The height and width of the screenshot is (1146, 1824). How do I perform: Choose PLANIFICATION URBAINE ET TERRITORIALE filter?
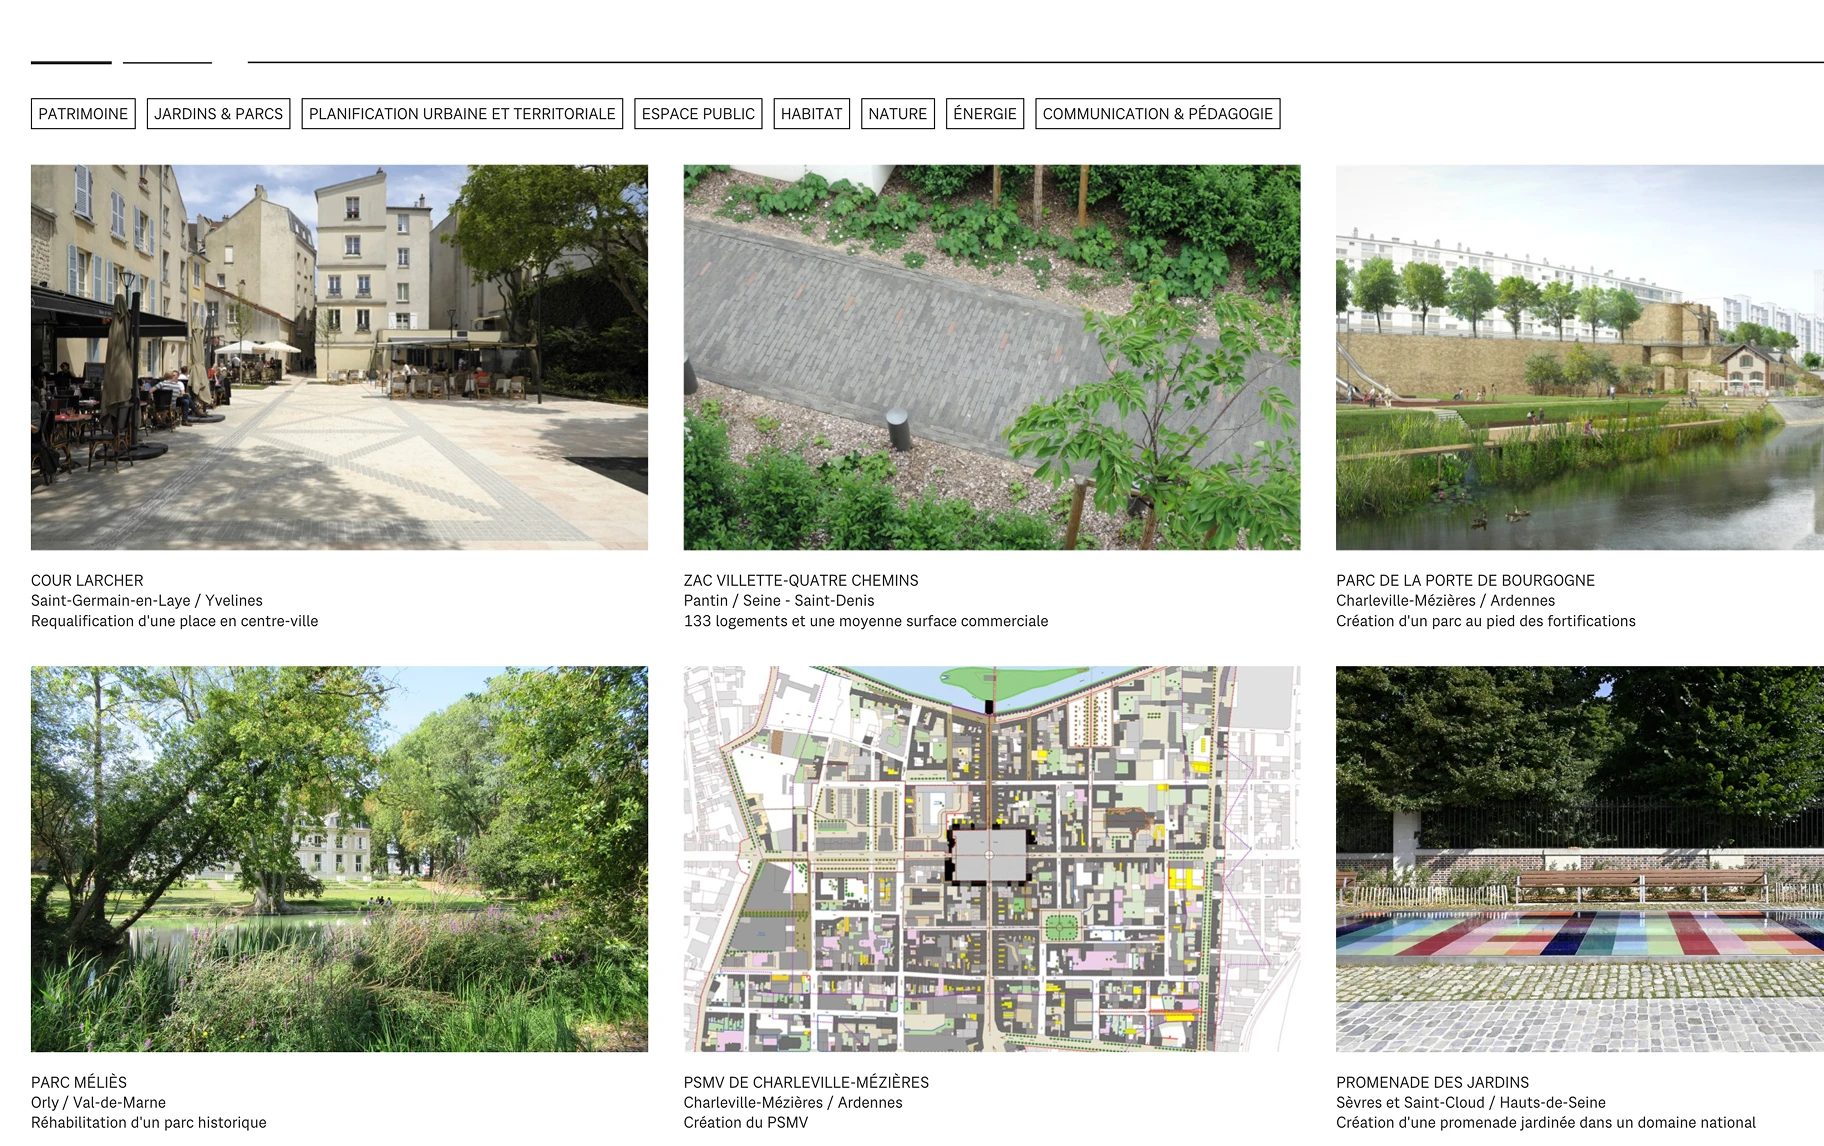tap(462, 114)
